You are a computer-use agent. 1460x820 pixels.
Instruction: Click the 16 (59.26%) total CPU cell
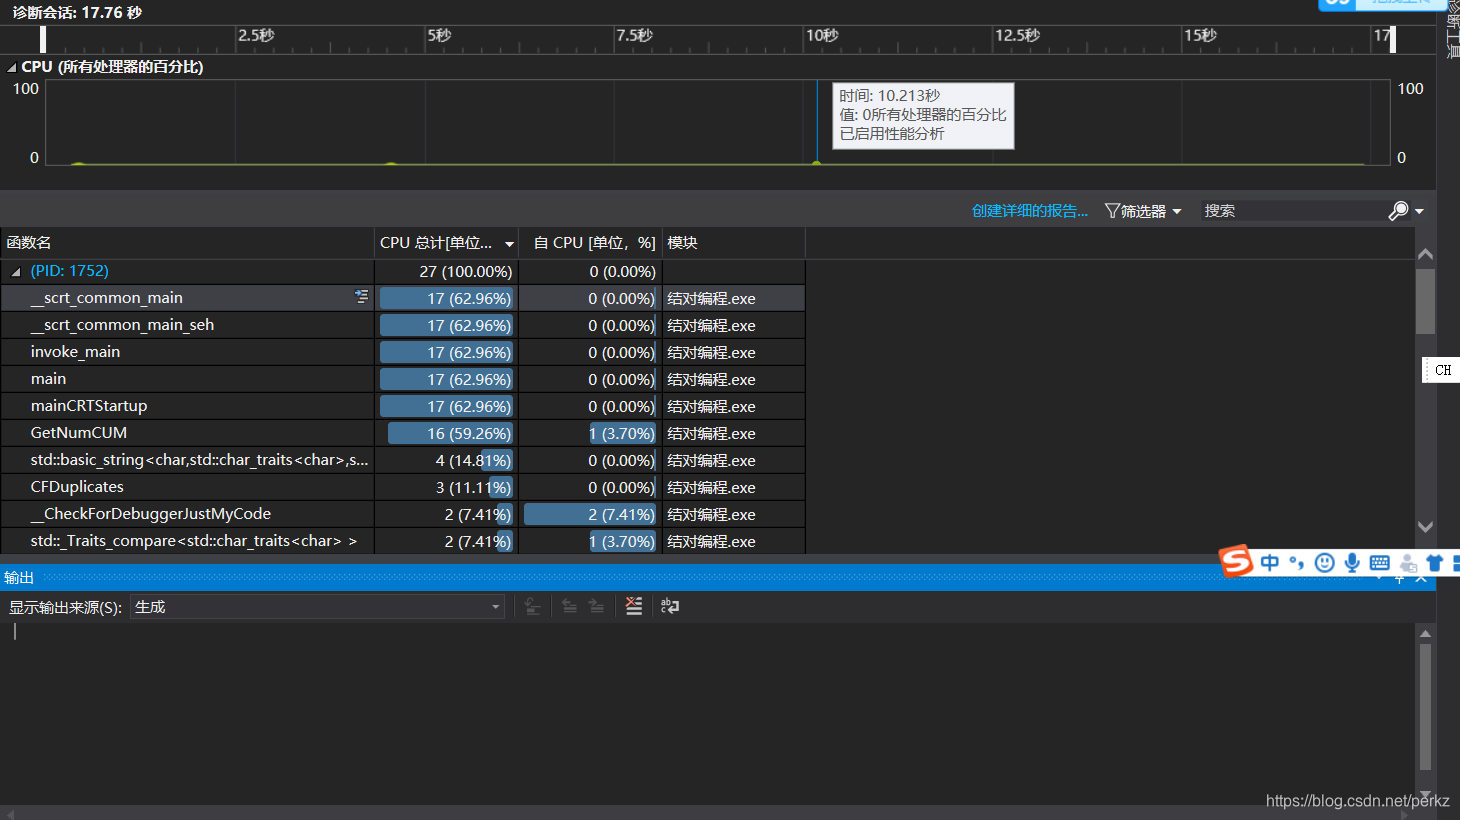coord(446,433)
